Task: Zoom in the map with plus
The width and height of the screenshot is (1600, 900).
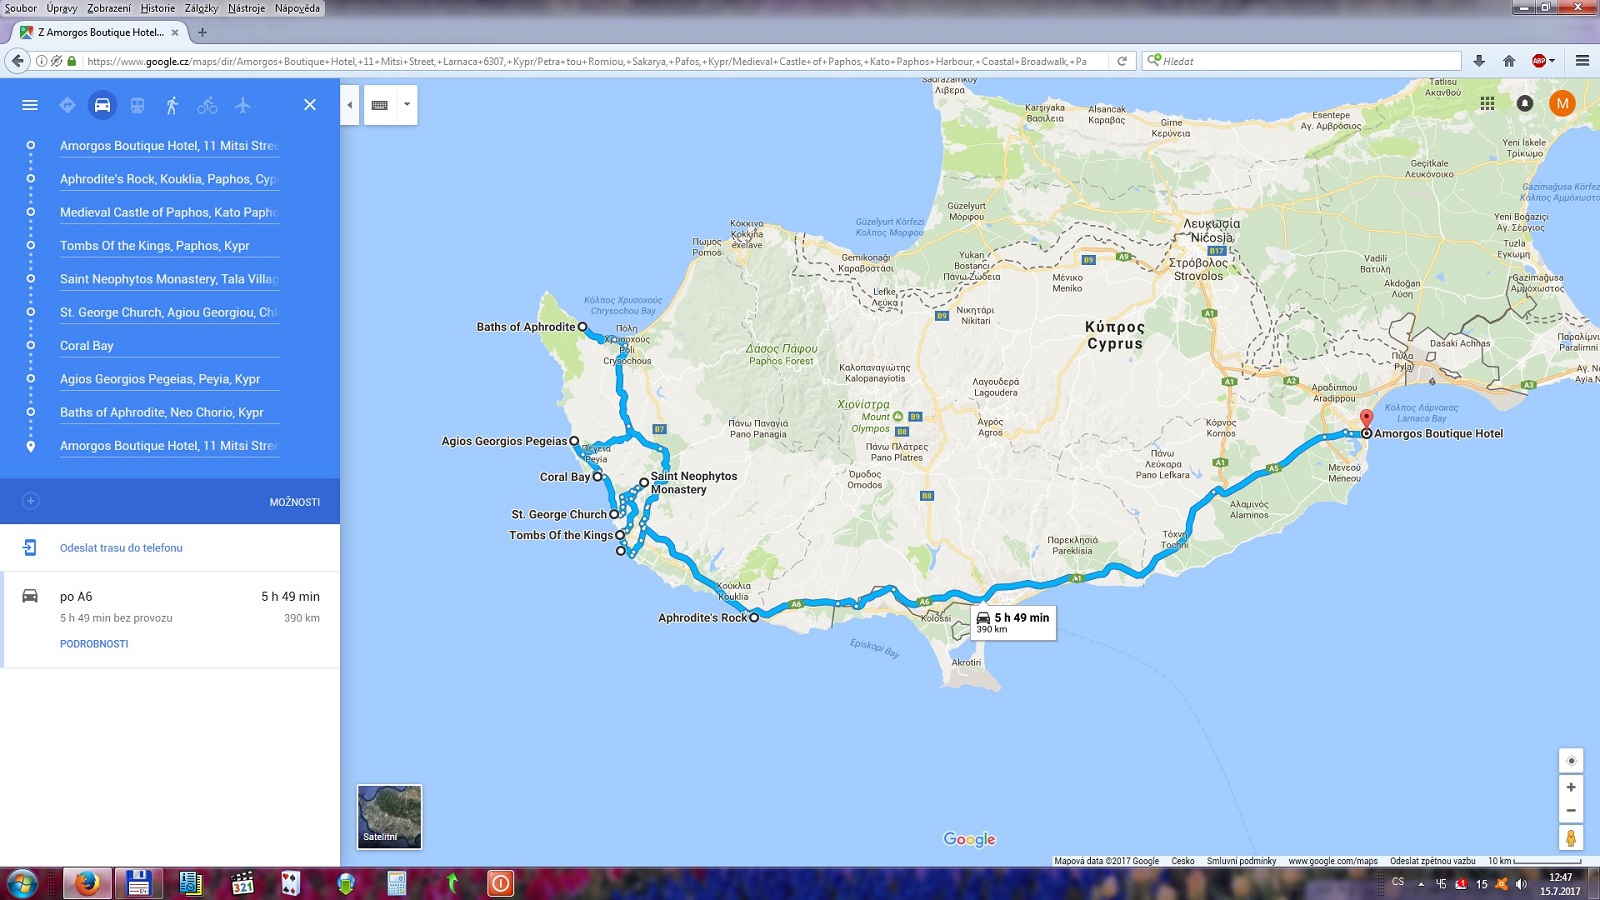Action: coord(1571,787)
